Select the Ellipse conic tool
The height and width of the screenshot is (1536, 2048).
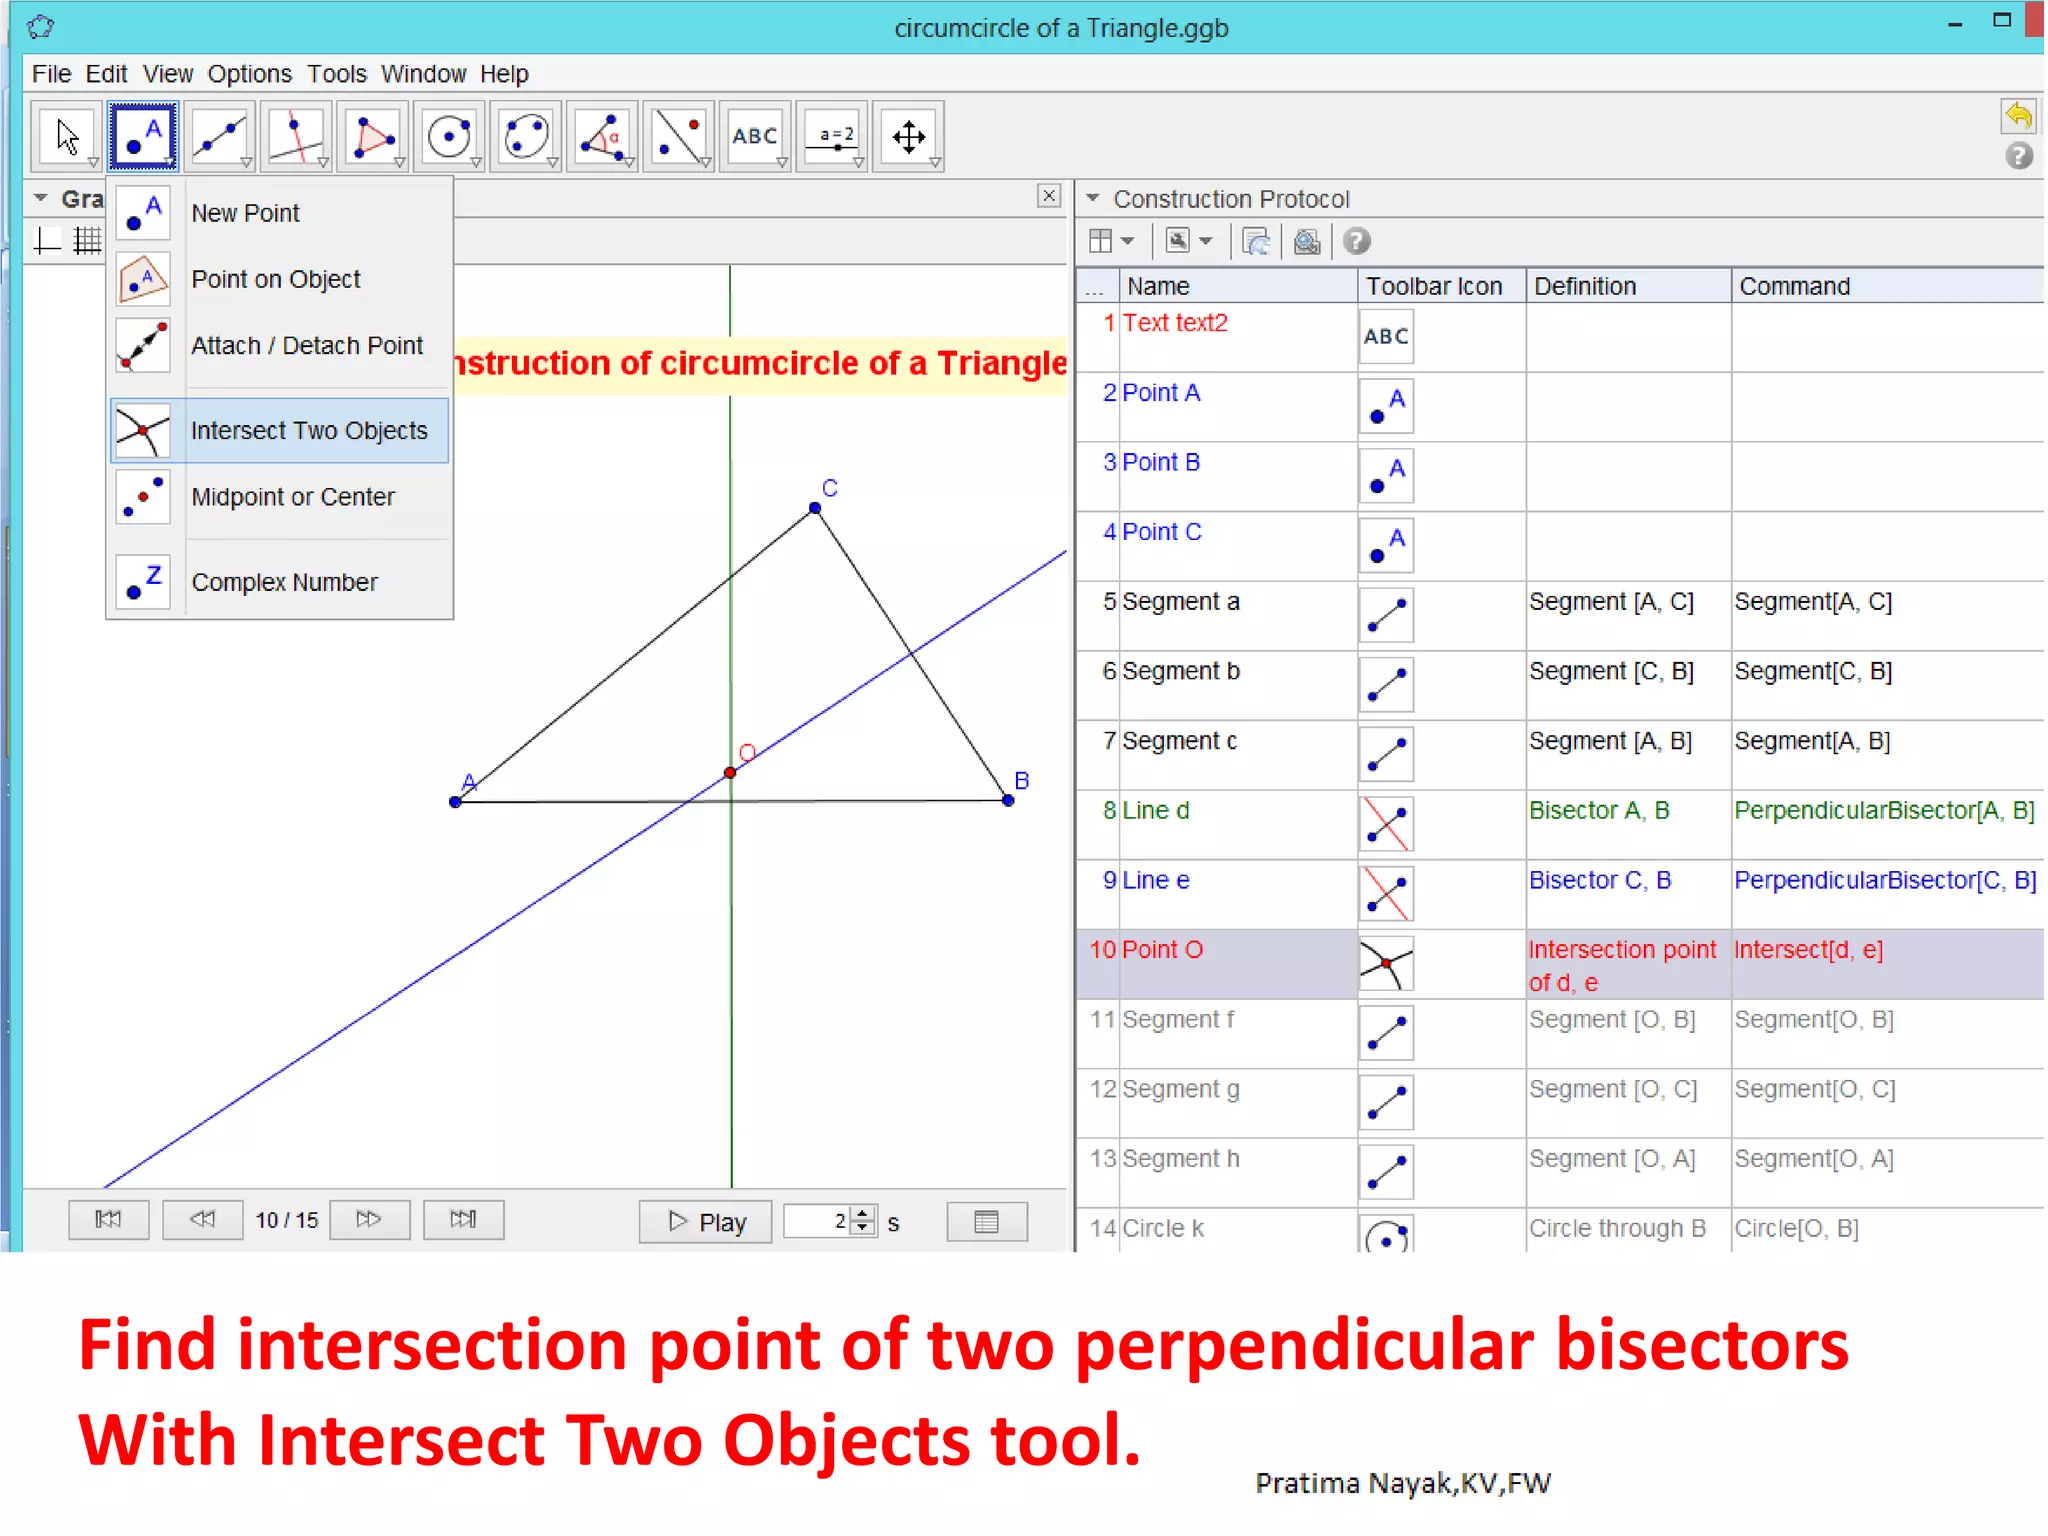526,136
